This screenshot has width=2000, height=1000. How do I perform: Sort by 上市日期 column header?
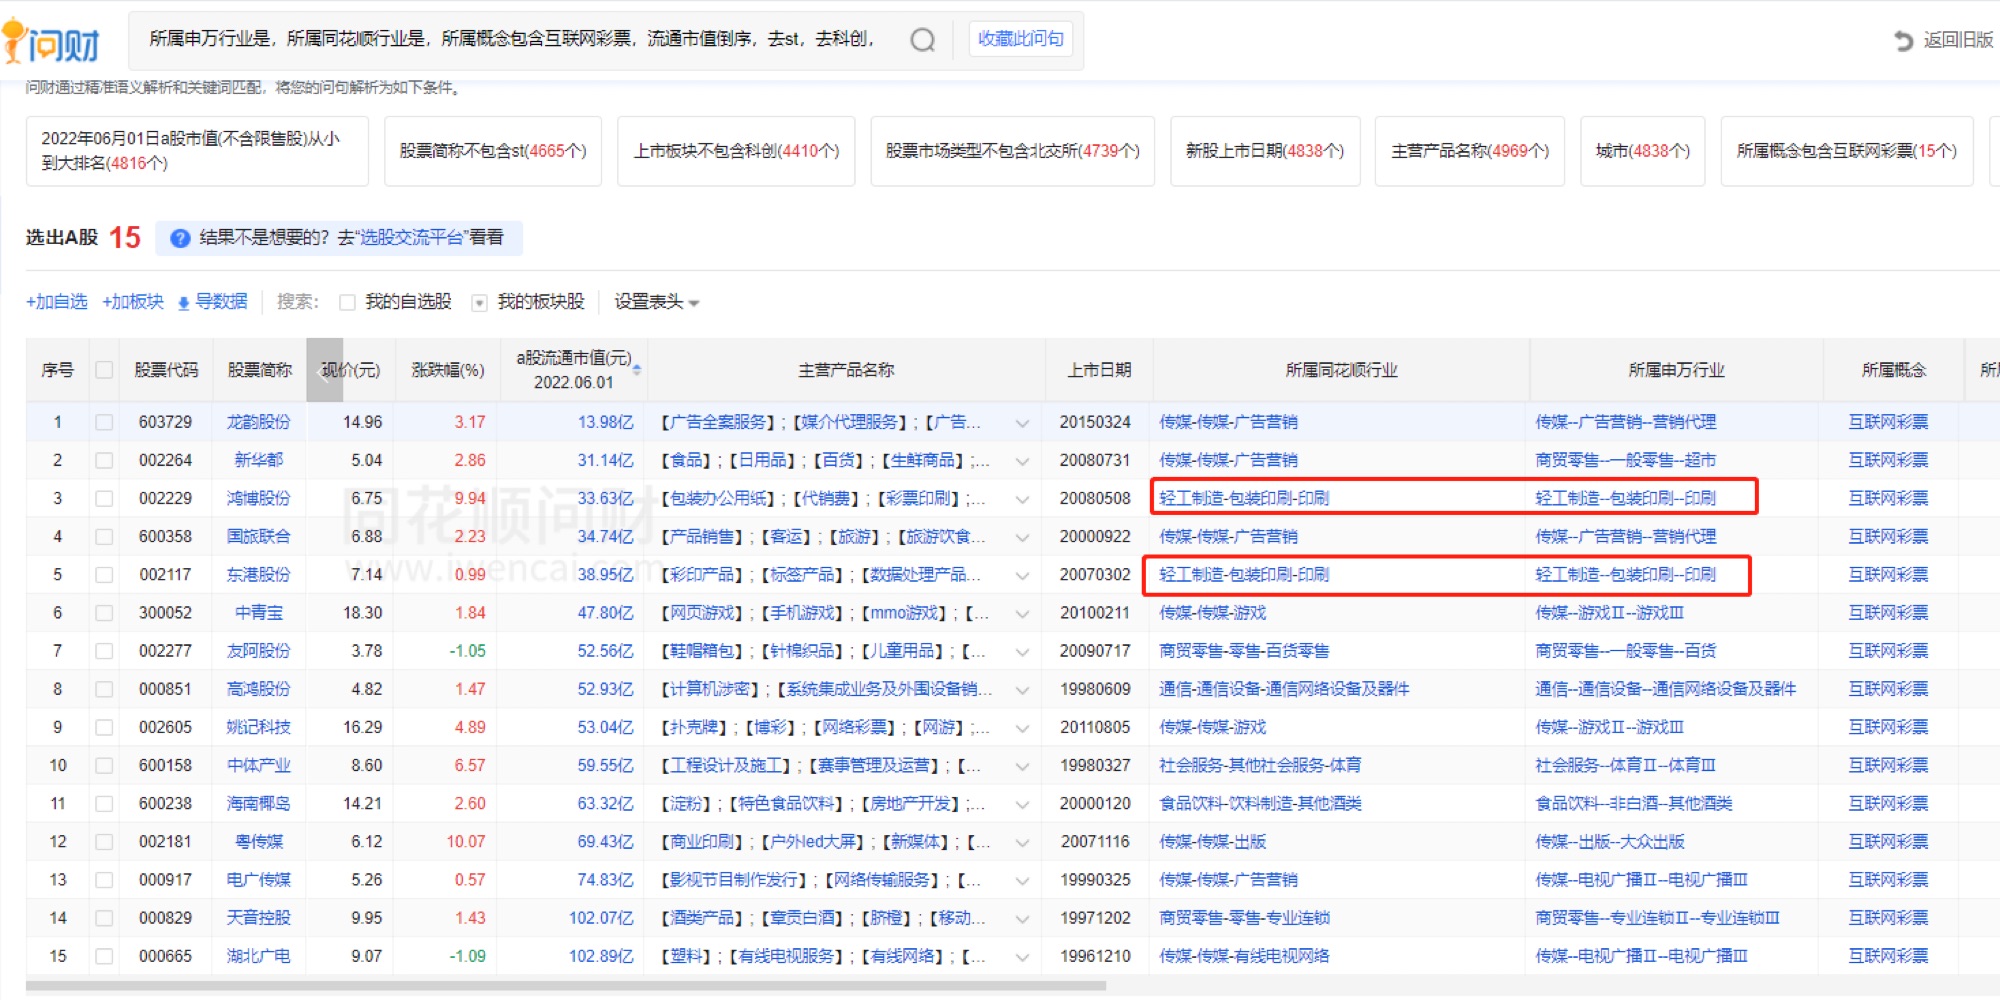click(1099, 370)
